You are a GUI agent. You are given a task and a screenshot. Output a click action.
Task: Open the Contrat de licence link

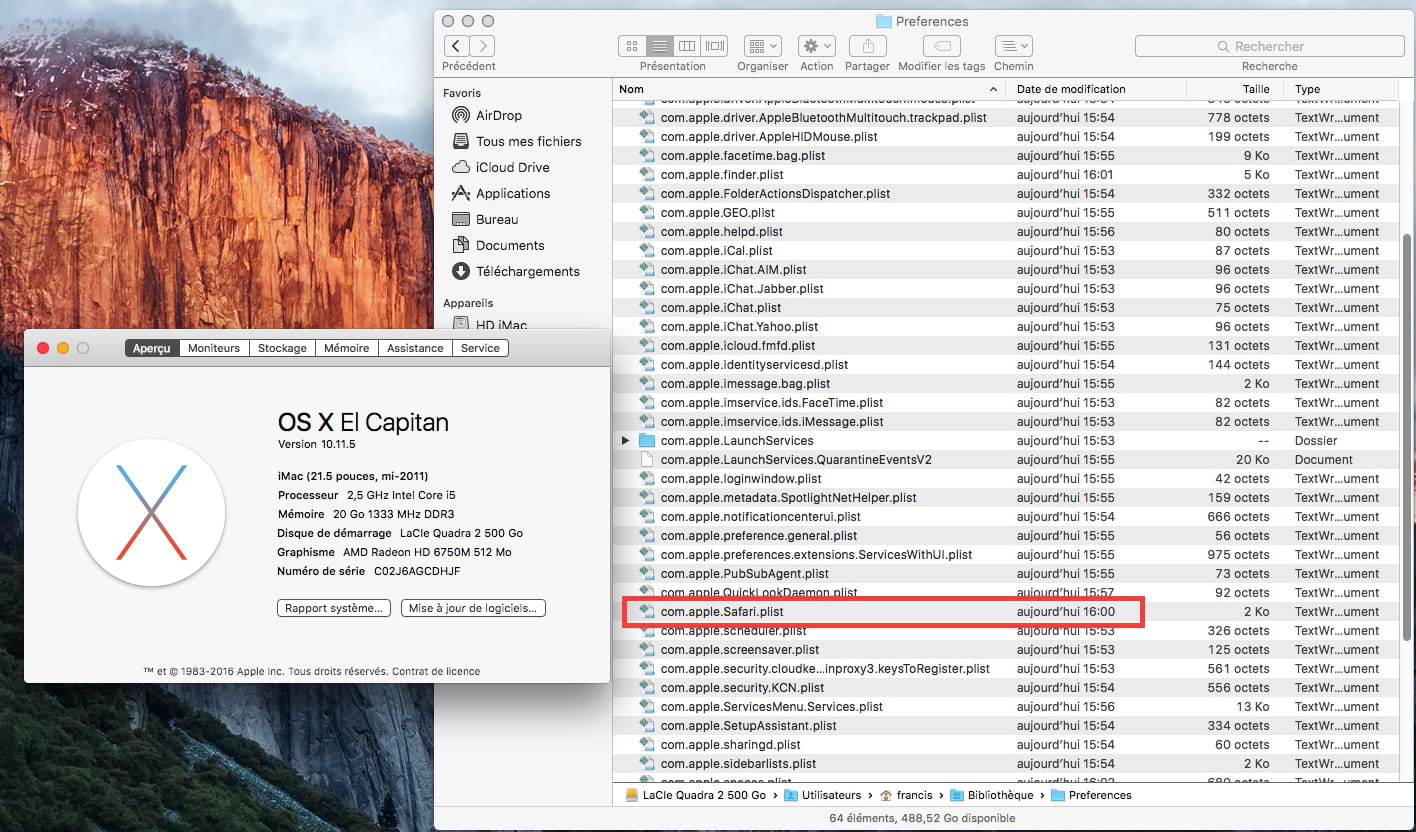pos(436,671)
